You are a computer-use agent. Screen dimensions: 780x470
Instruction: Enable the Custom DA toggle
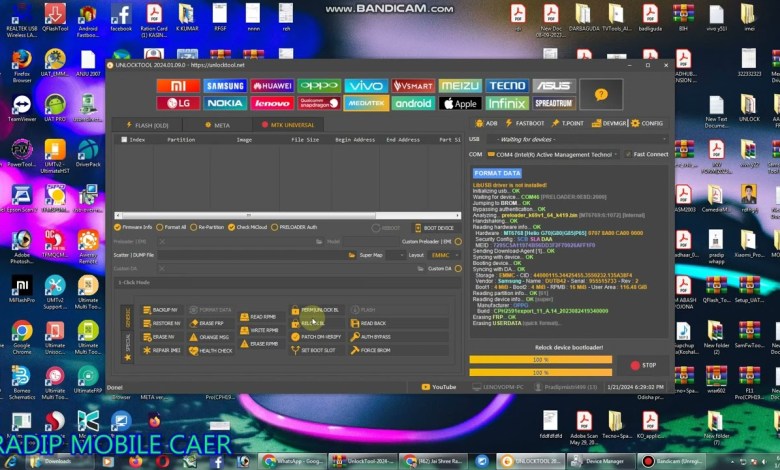tap(458, 269)
